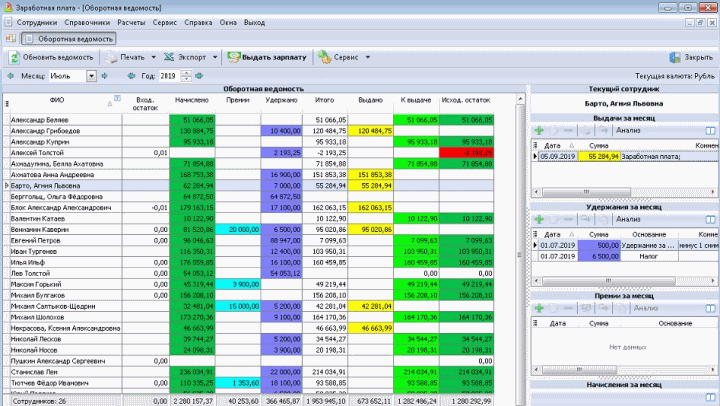Add a bonus with green plus in Премии за месяц

click(x=539, y=308)
